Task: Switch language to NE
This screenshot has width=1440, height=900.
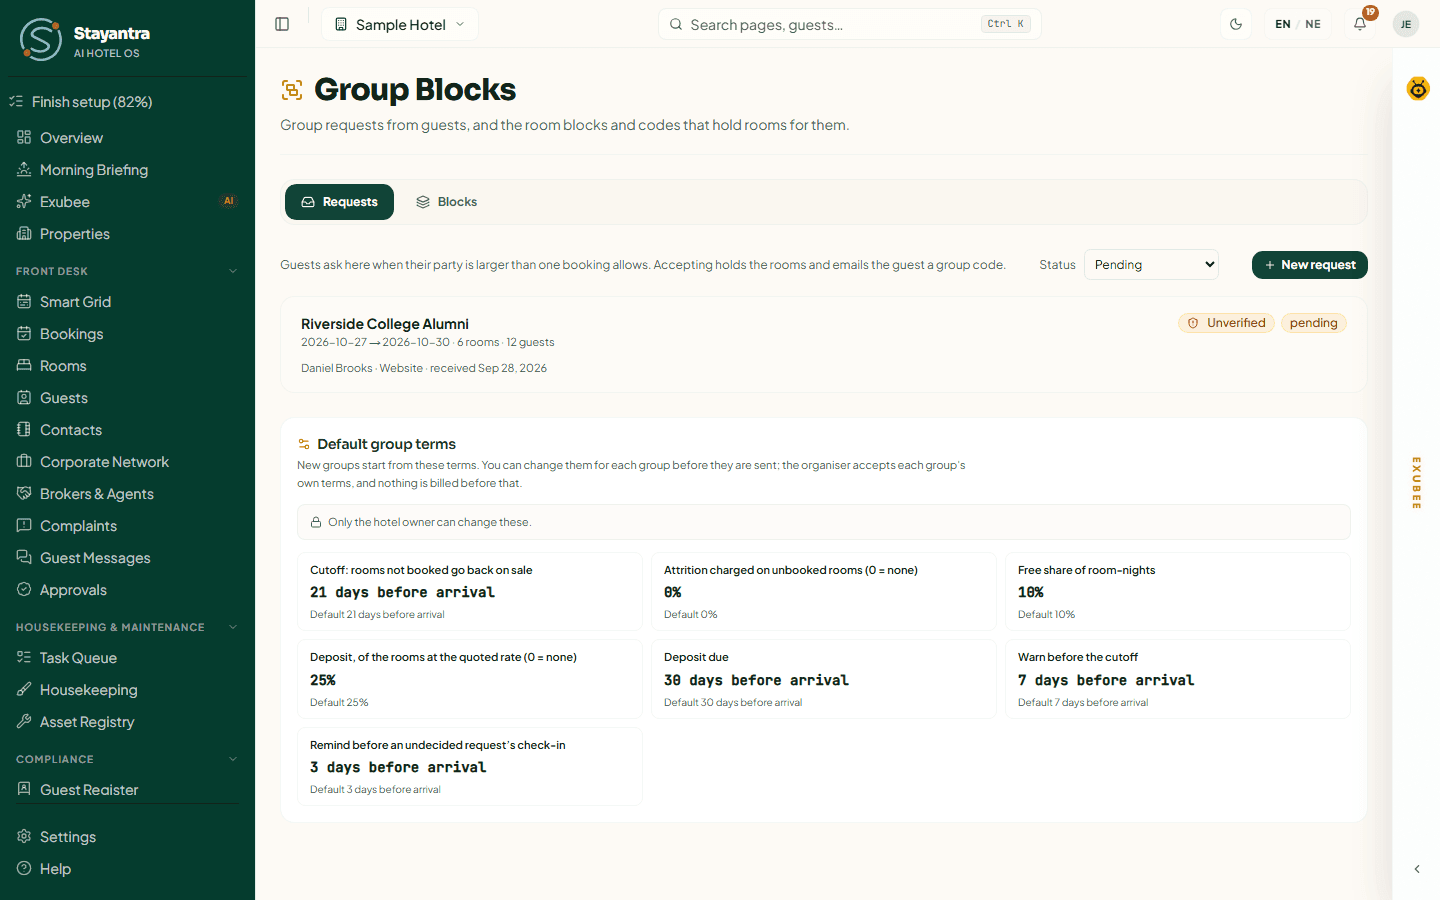Action: [1313, 24]
